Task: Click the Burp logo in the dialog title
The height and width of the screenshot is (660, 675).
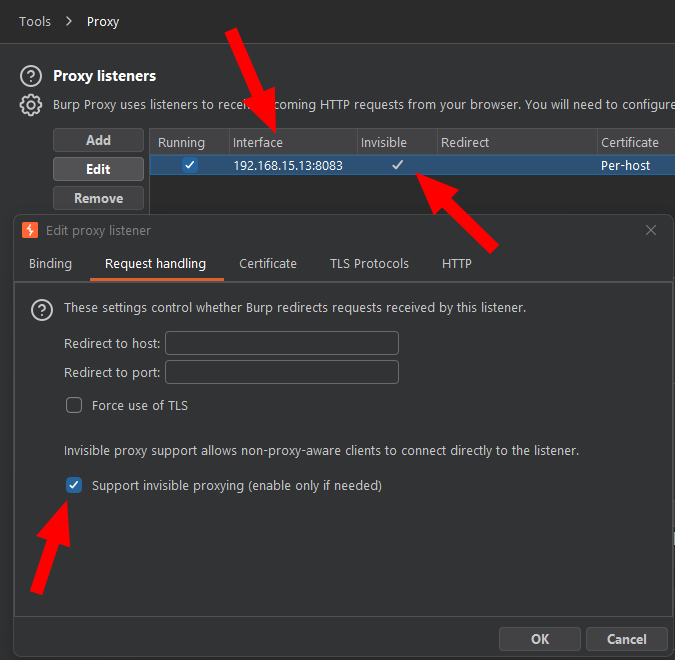Action: (x=30, y=230)
